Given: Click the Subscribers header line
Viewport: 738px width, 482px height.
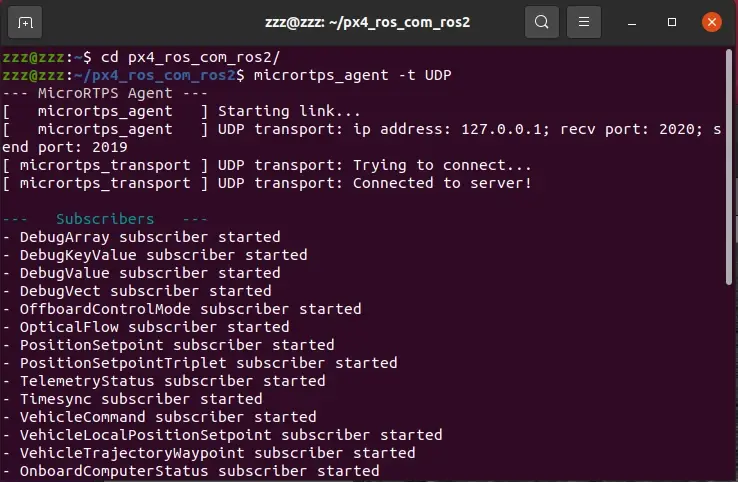Looking at the screenshot, I should pos(105,219).
